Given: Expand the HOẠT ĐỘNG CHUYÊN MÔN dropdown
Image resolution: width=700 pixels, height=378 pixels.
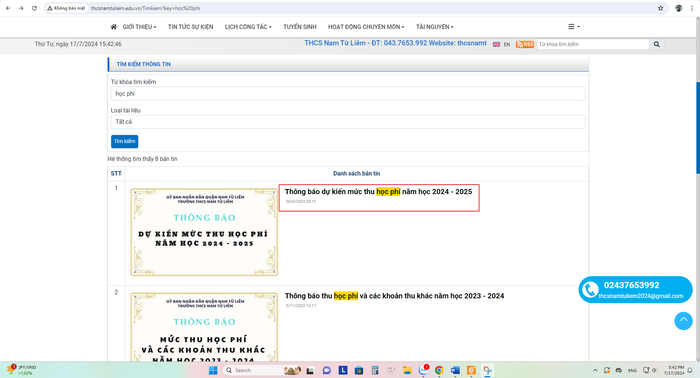Looking at the screenshot, I should [366, 27].
